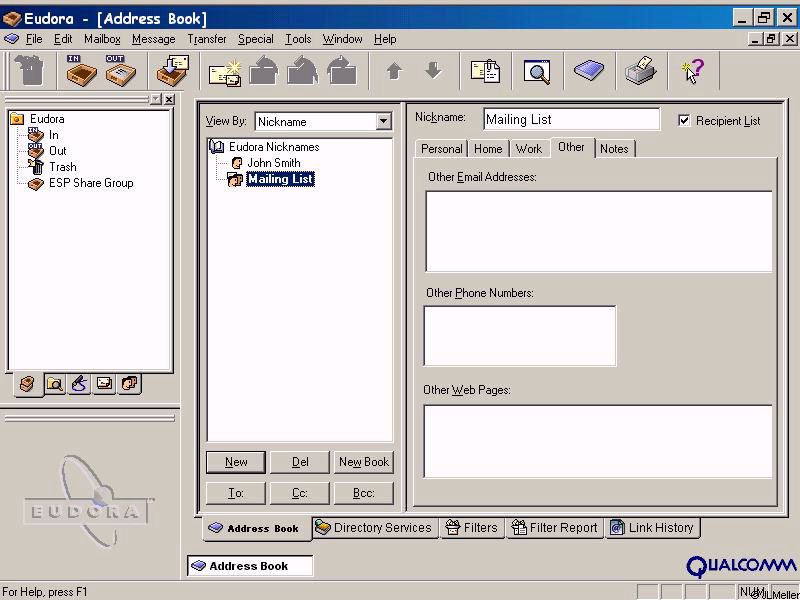Create a new message with the toolbar icon
The height and width of the screenshot is (600, 800).
[x=225, y=71]
